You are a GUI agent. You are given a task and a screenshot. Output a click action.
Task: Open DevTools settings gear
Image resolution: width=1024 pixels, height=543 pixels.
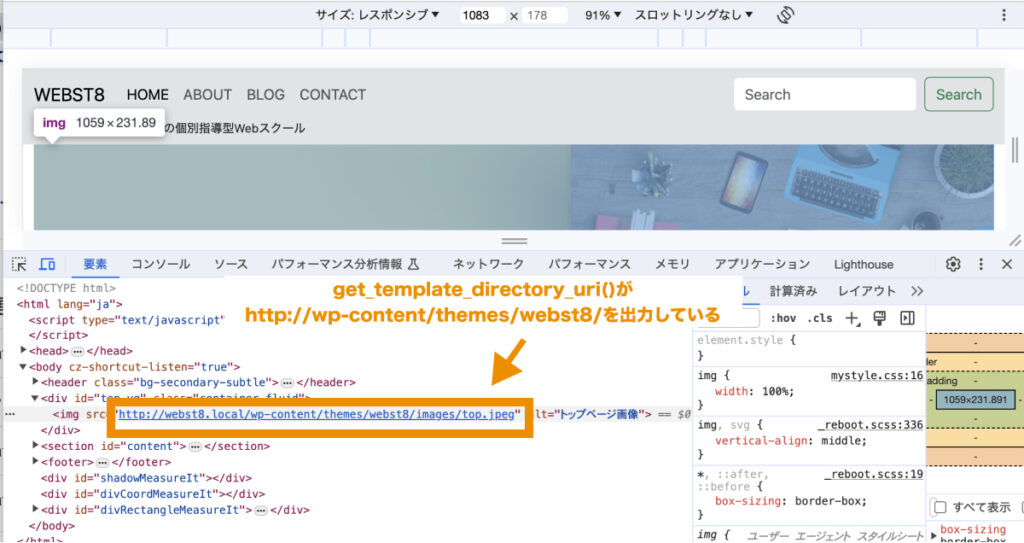pos(953,264)
